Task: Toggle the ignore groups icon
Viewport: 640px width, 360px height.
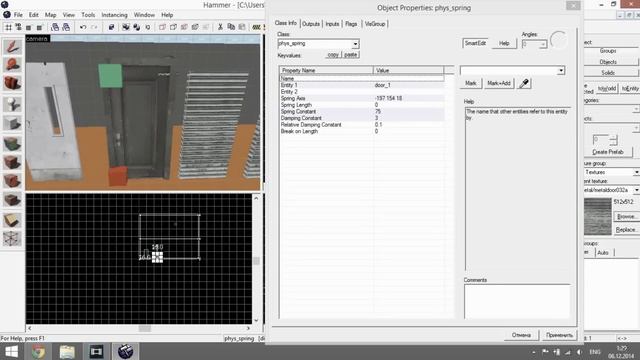Action: [x=147, y=27]
